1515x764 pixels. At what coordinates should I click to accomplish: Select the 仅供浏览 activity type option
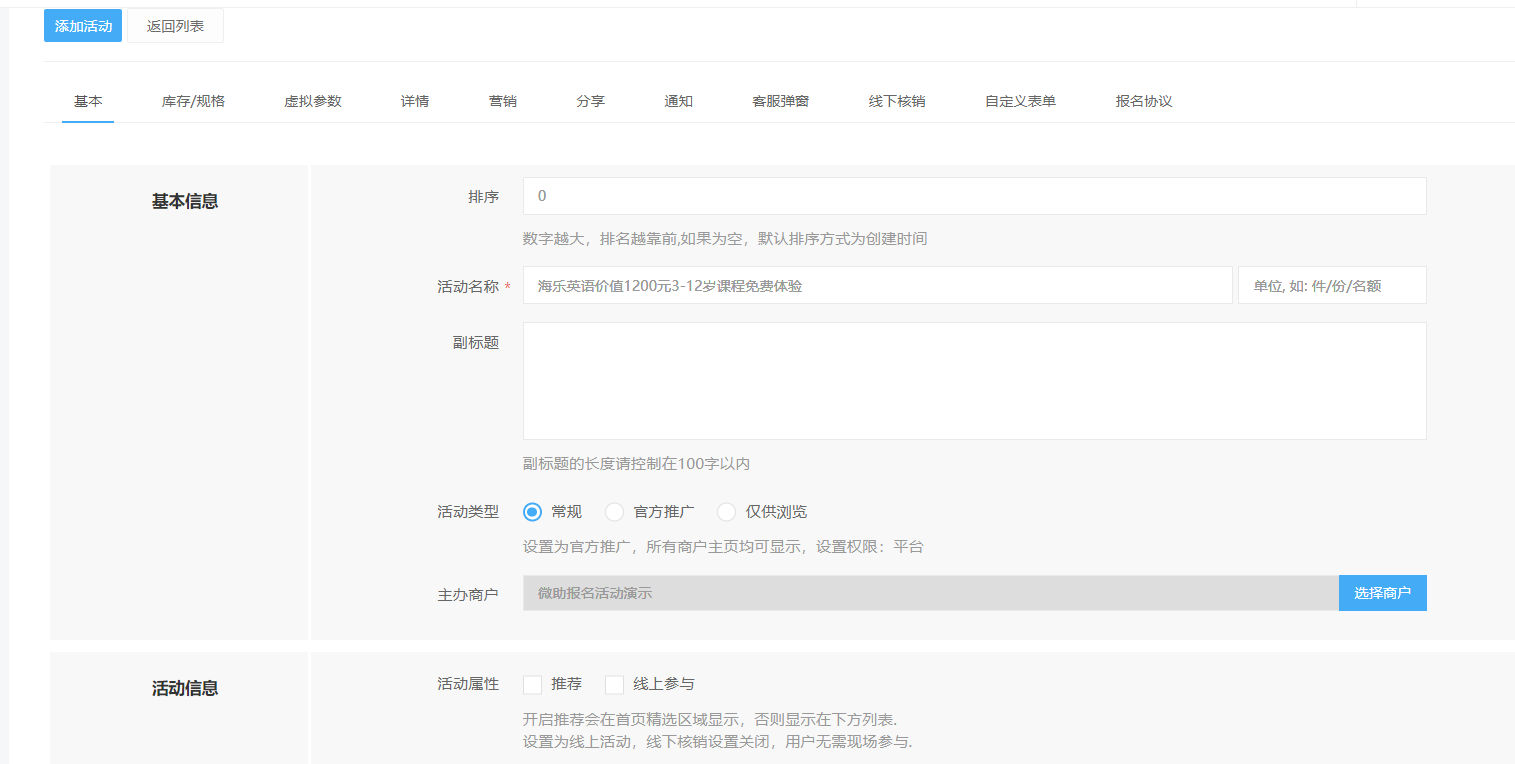tap(727, 511)
